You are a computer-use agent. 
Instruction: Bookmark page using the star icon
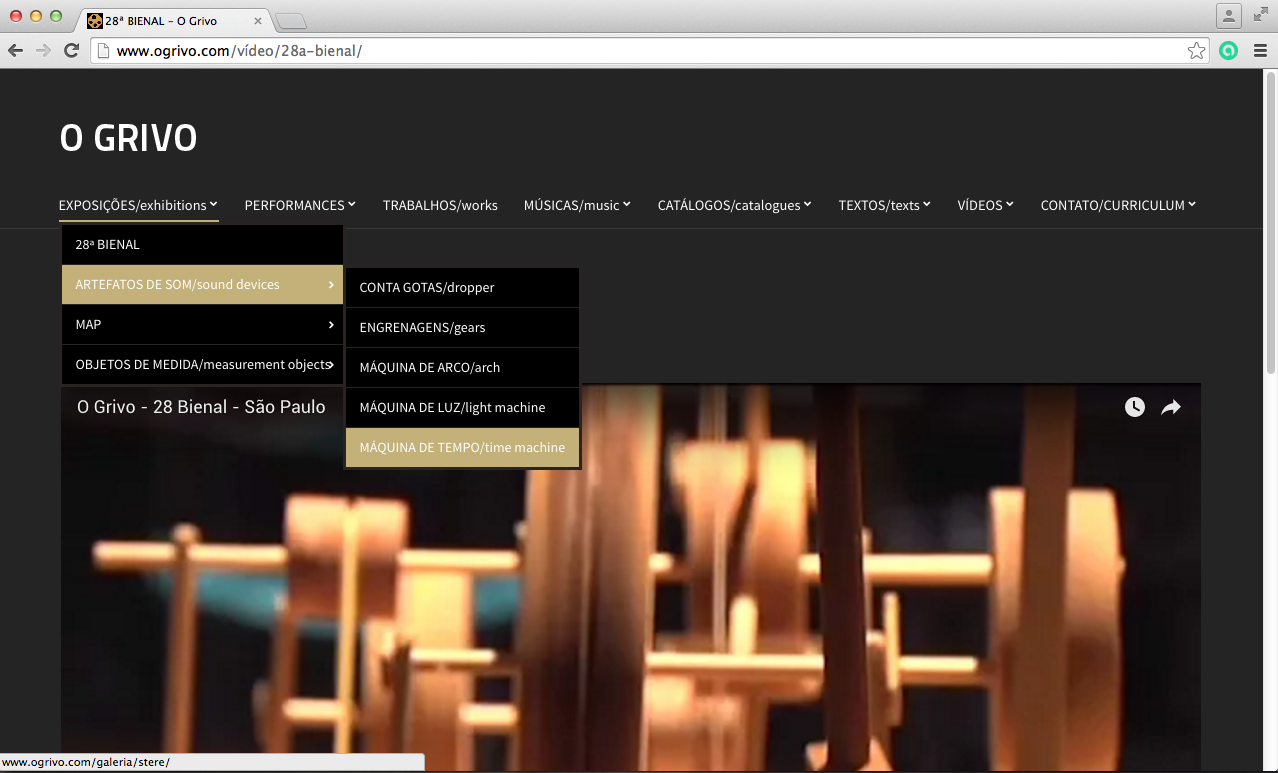pos(1196,51)
